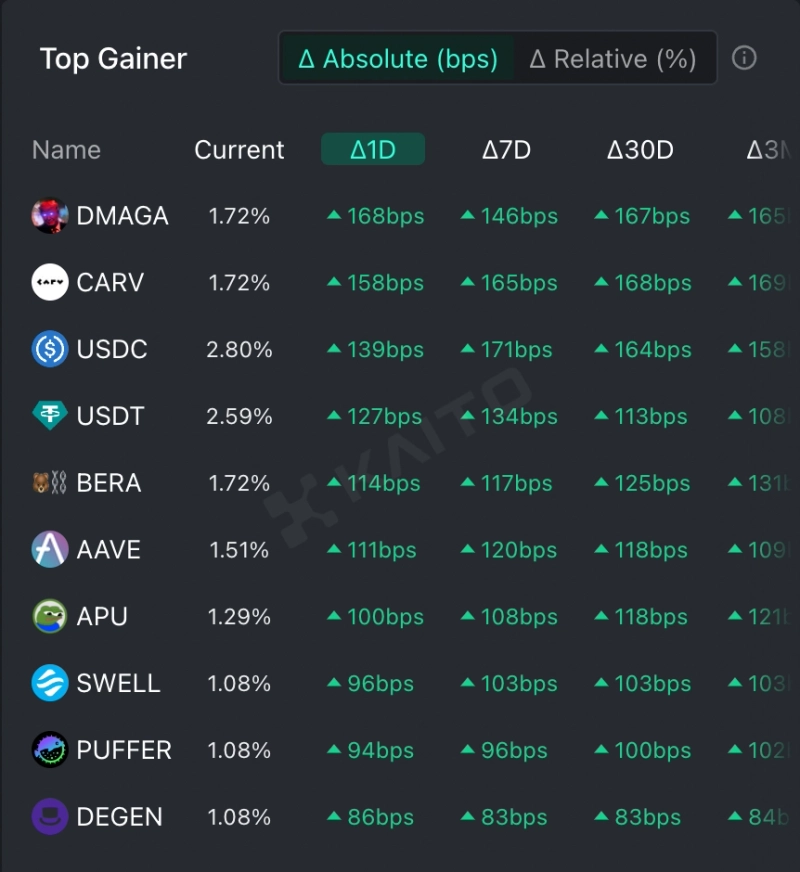Screen dimensions: 800x872
Task: Click the BERA bear chain icon
Action: (x=50, y=483)
